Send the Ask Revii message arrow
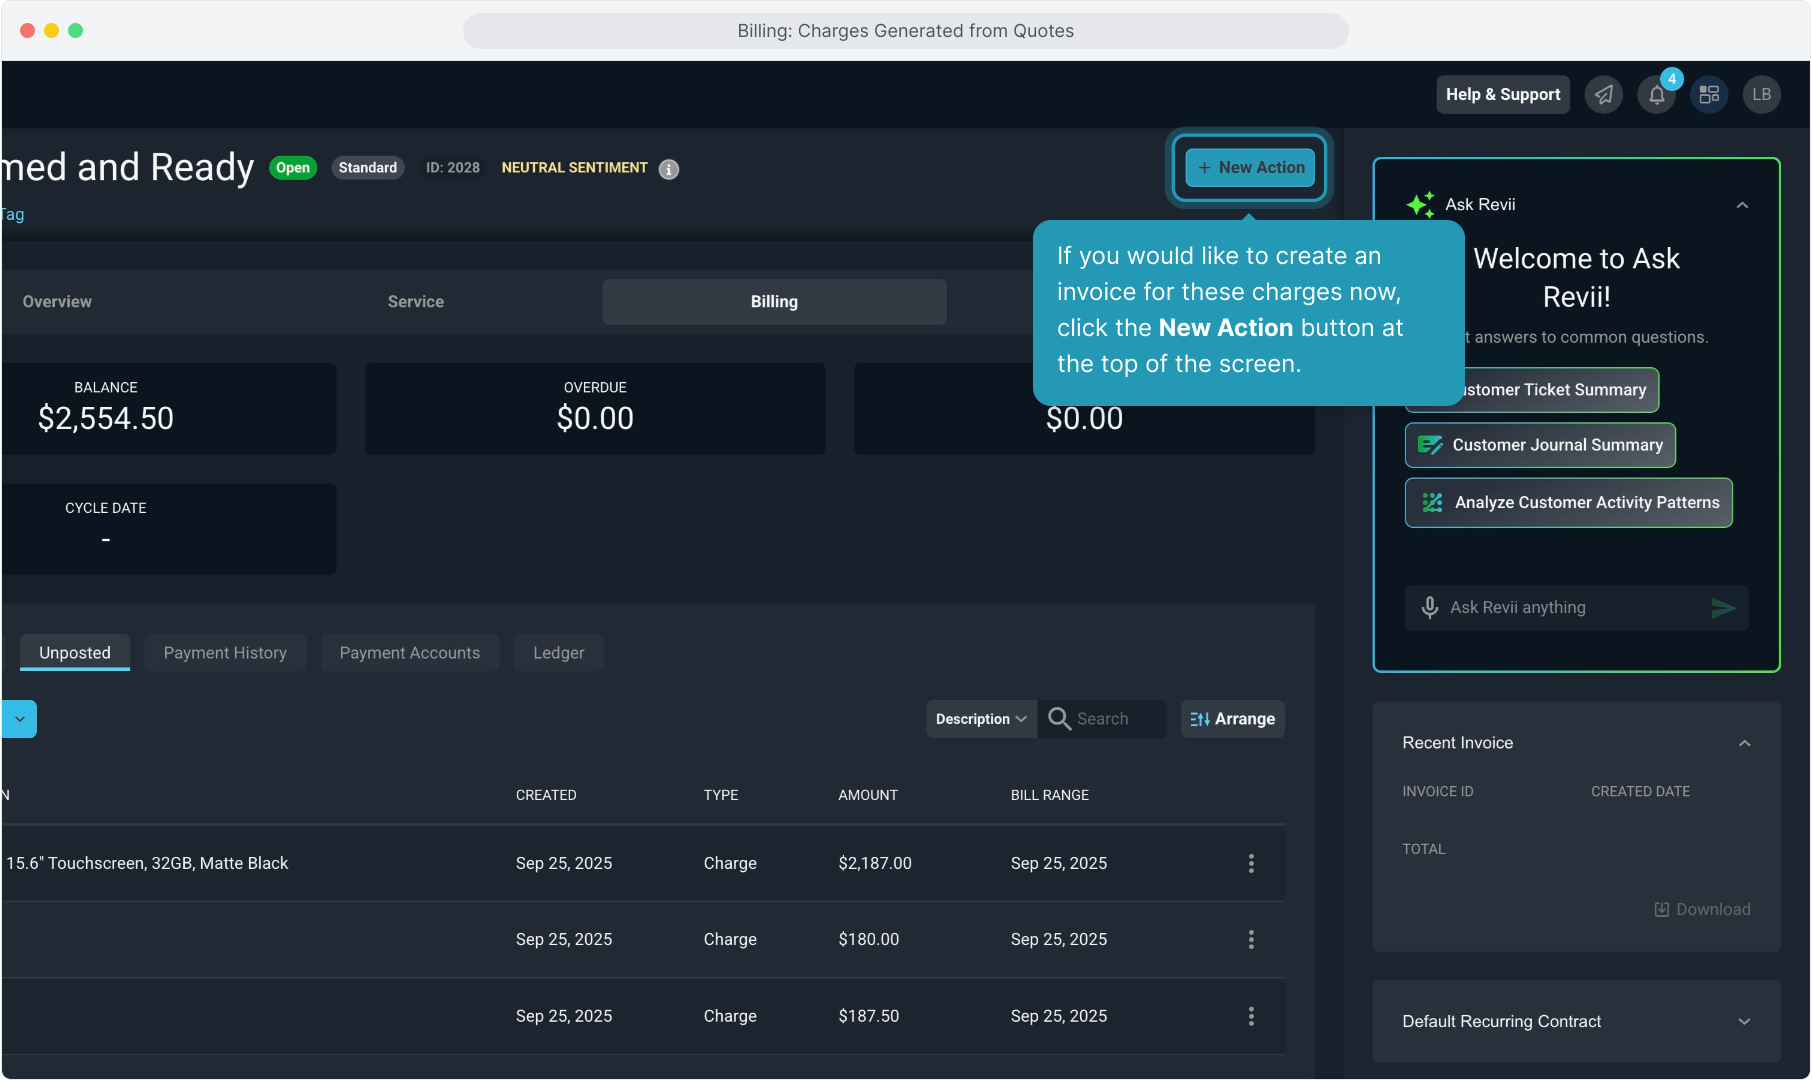 click(1722, 607)
